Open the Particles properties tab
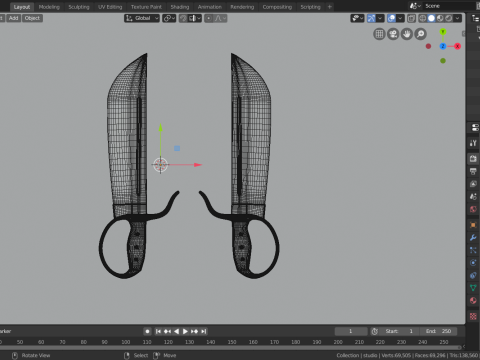Screen dimensions: 480x360 pyautogui.click(x=473, y=250)
